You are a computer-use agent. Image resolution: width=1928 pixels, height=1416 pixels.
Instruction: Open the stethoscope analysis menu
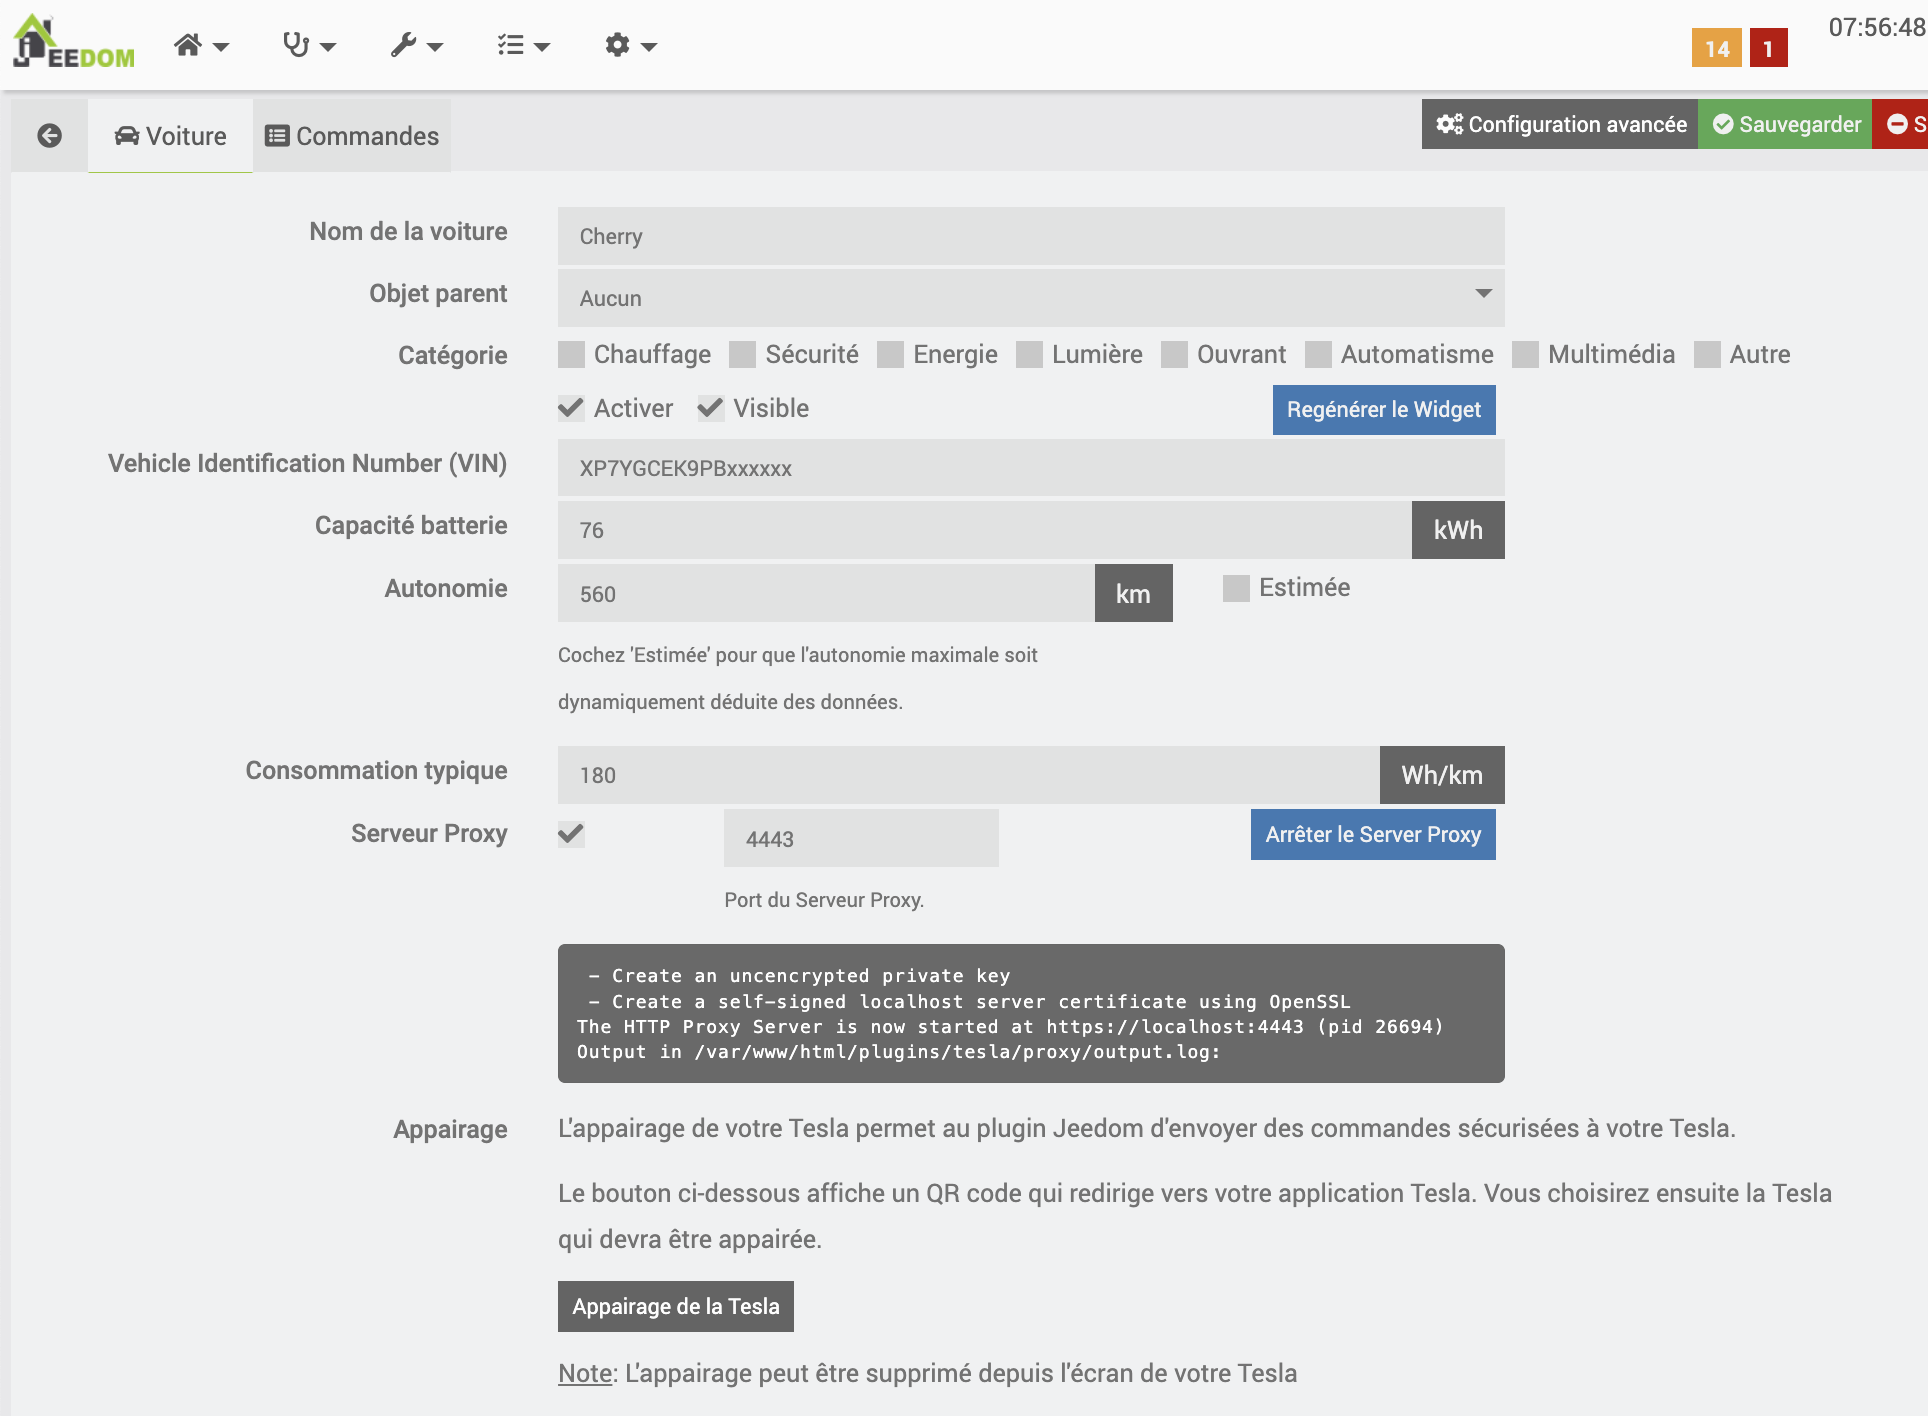[x=295, y=45]
